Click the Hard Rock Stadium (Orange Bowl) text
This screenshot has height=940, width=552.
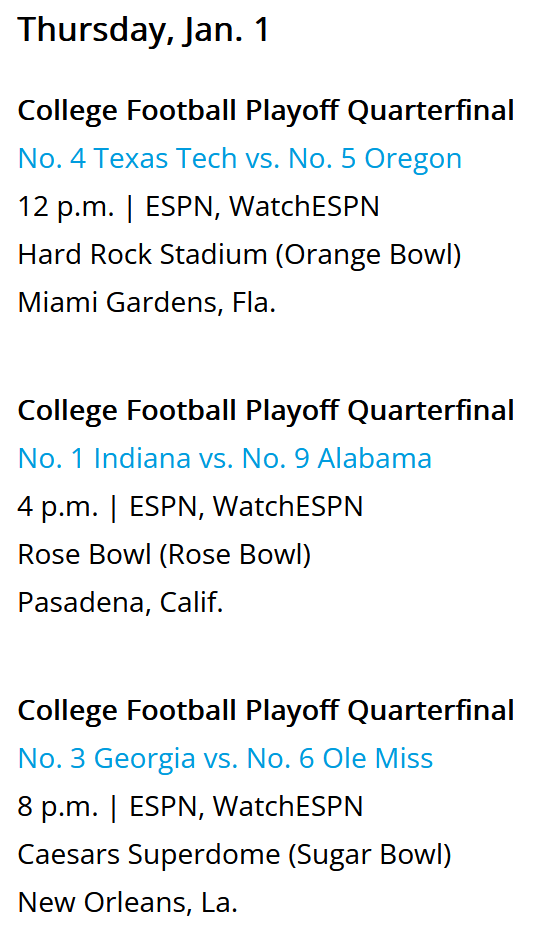coord(240,255)
